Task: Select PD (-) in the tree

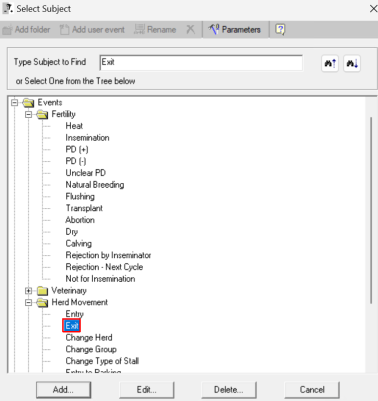Action: (76, 161)
